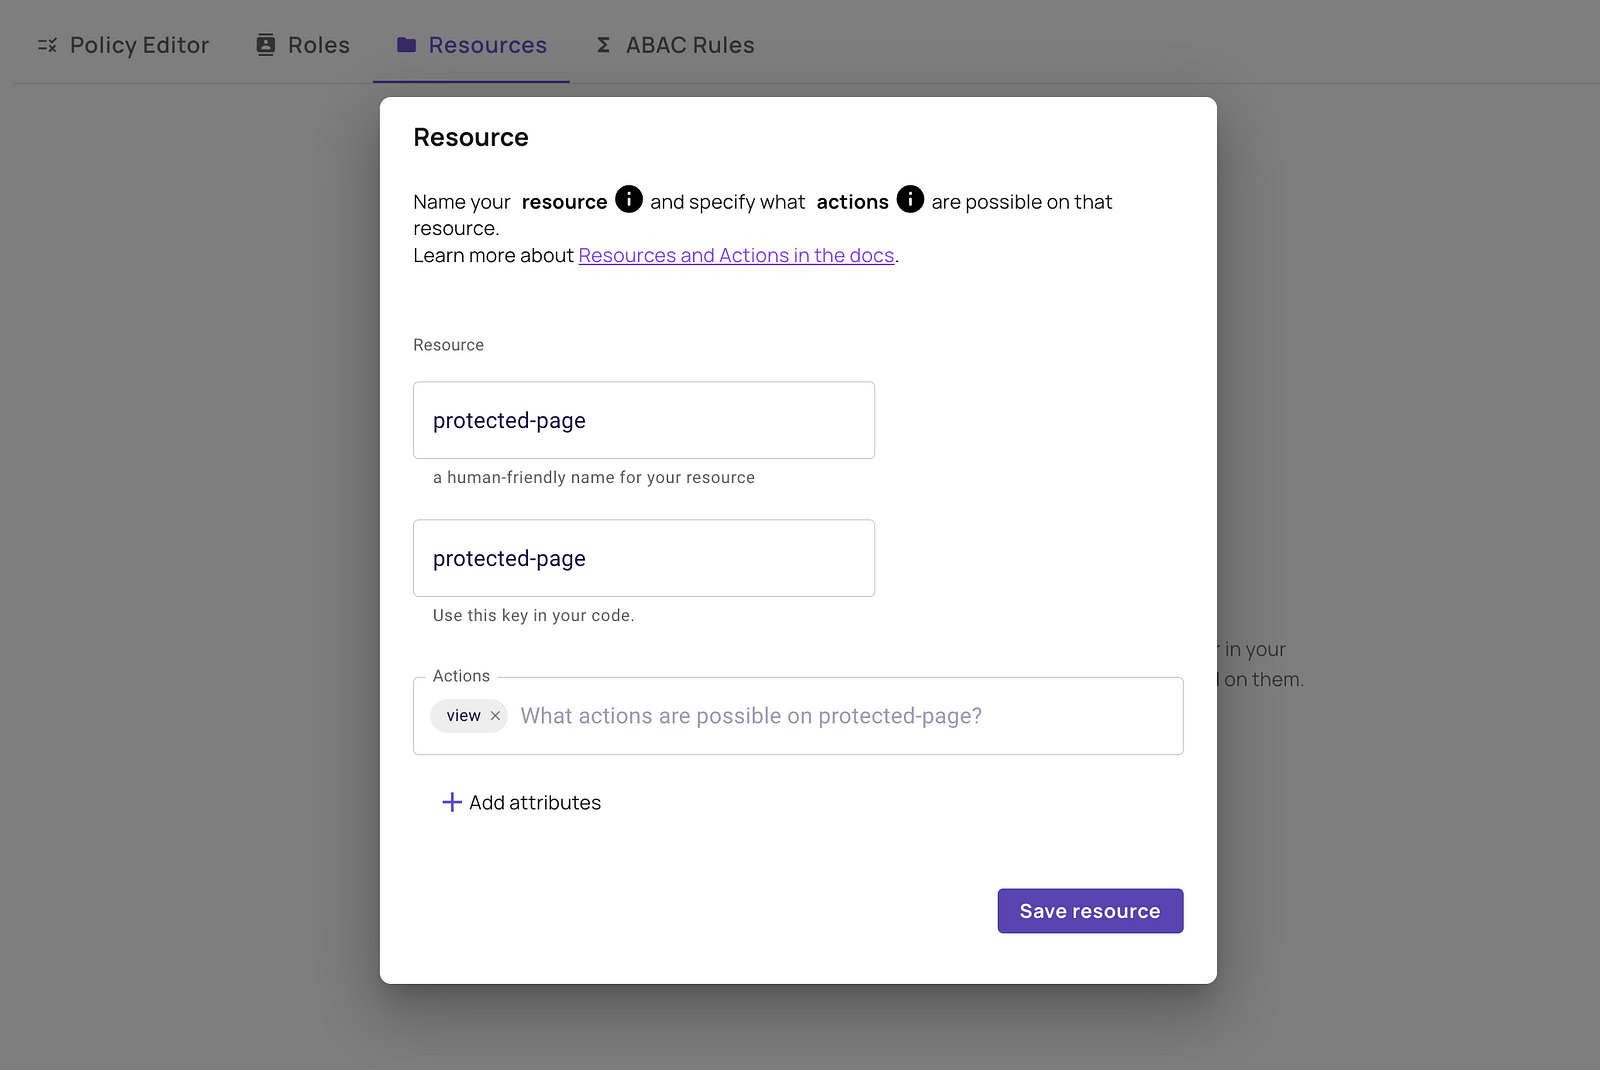Image resolution: width=1600 pixels, height=1070 pixels.
Task: Open the Roles tab
Action: 318,45
